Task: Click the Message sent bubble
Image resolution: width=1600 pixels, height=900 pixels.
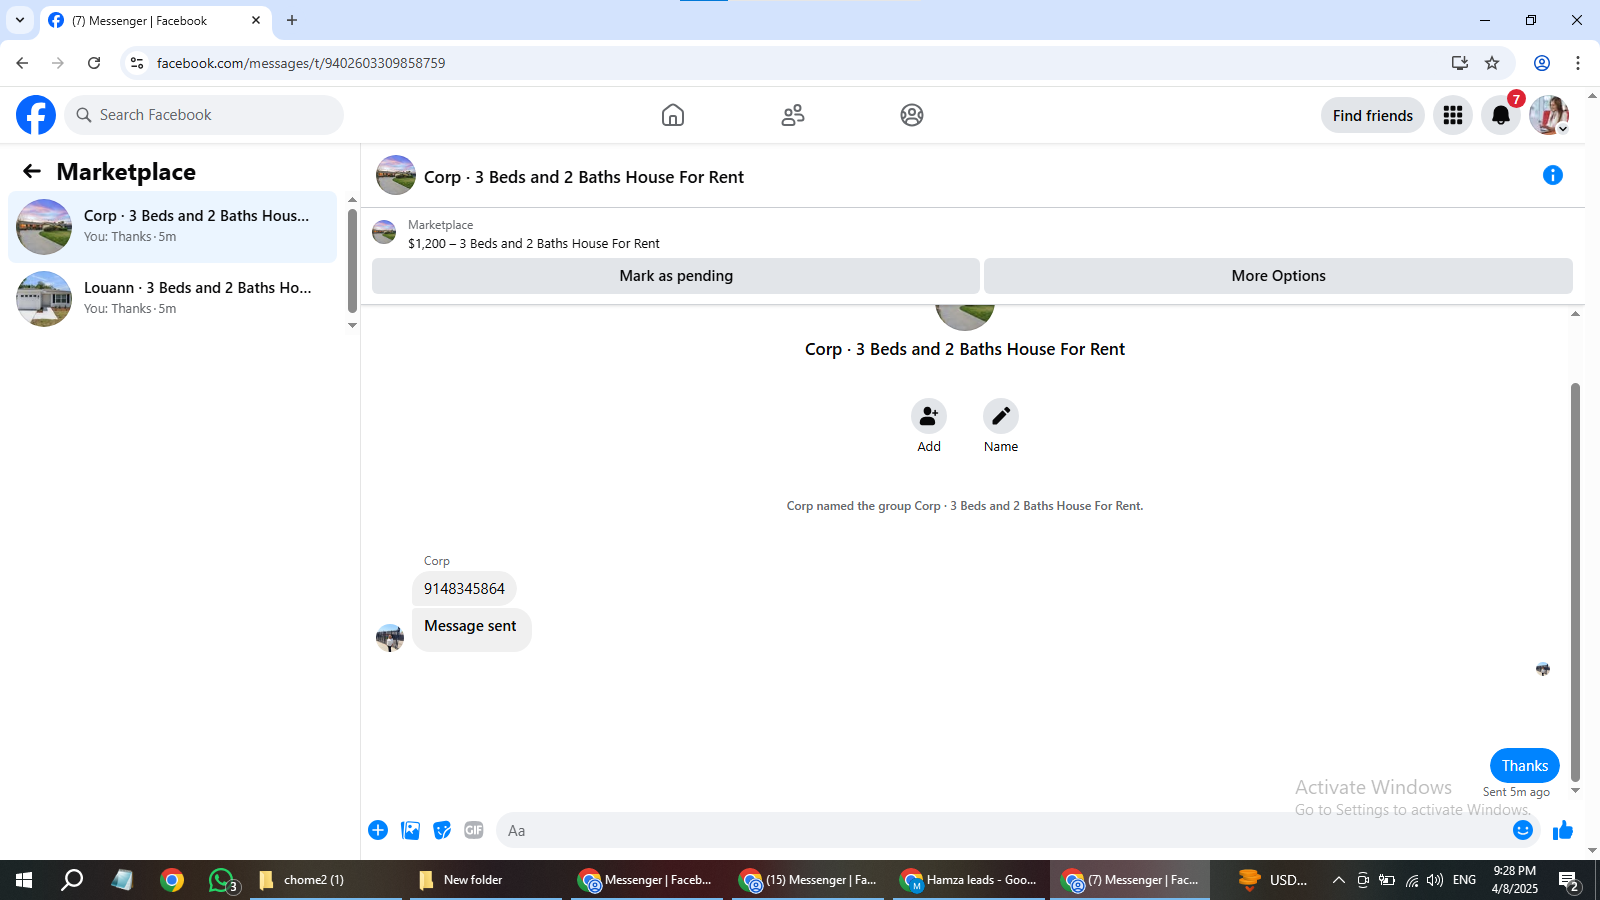Action: (x=471, y=630)
